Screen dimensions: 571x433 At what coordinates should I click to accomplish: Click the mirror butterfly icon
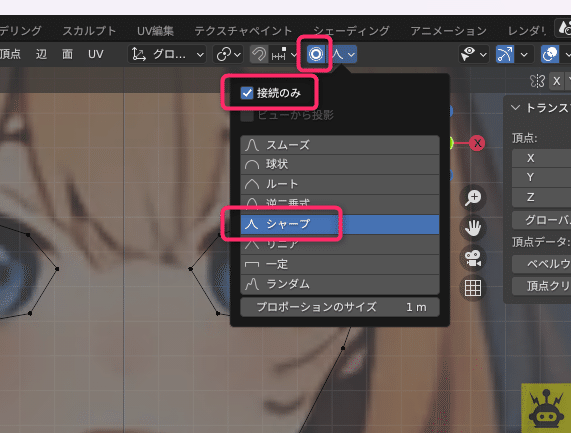[x=537, y=81]
